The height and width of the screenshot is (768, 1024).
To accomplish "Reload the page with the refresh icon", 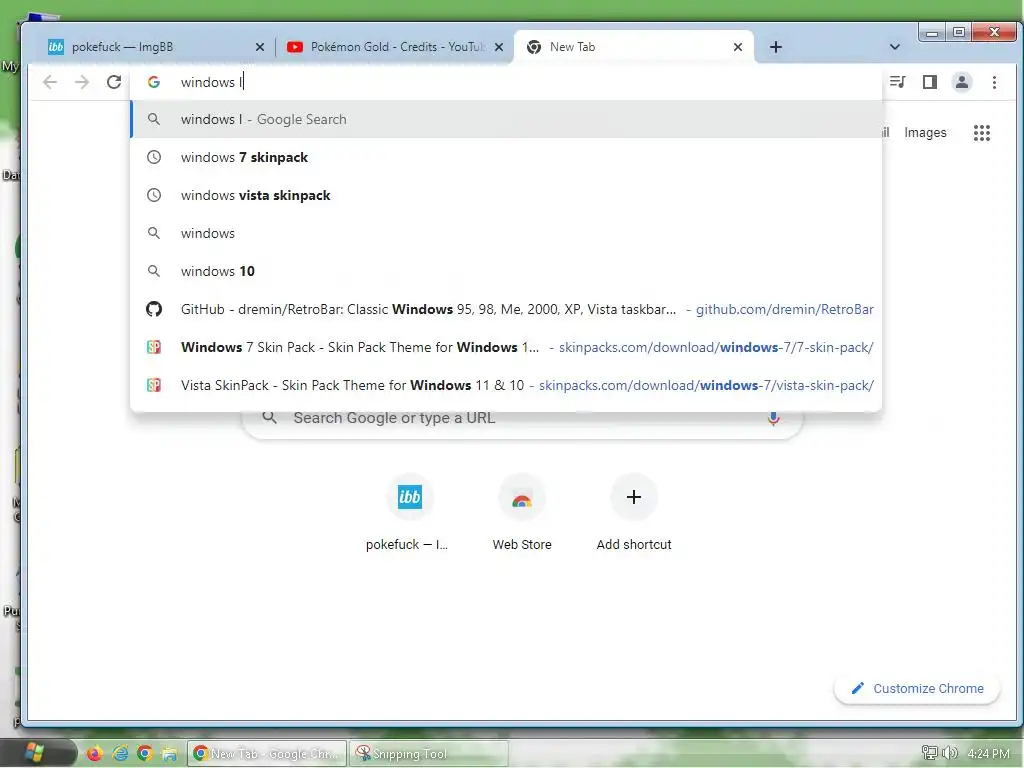I will point(114,82).
